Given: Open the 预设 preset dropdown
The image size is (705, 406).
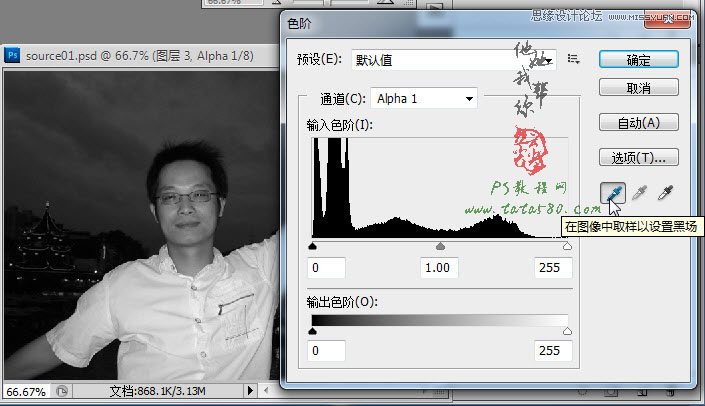Looking at the screenshot, I should (454, 60).
